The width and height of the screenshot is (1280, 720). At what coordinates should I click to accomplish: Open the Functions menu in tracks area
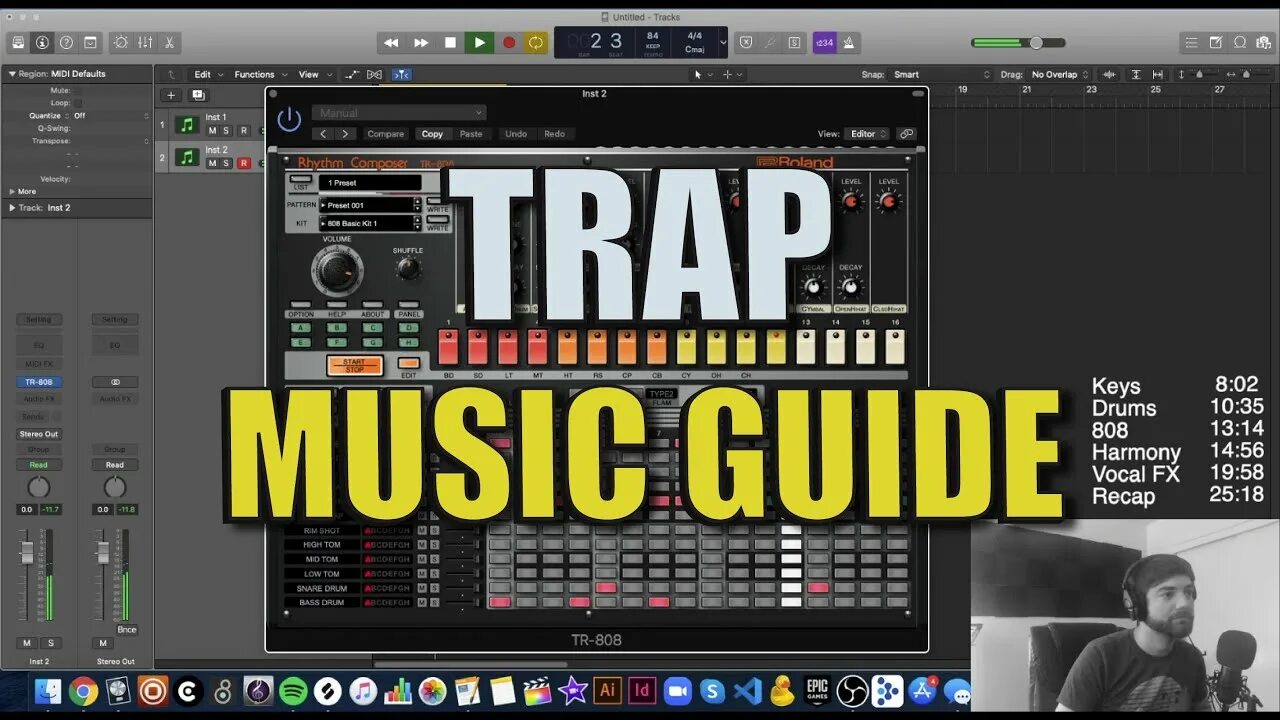260,74
